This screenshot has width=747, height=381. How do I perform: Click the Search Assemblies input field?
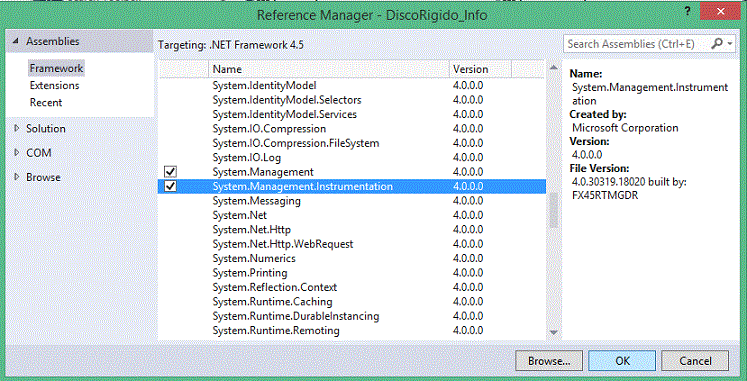pyautogui.click(x=636, y=44)
